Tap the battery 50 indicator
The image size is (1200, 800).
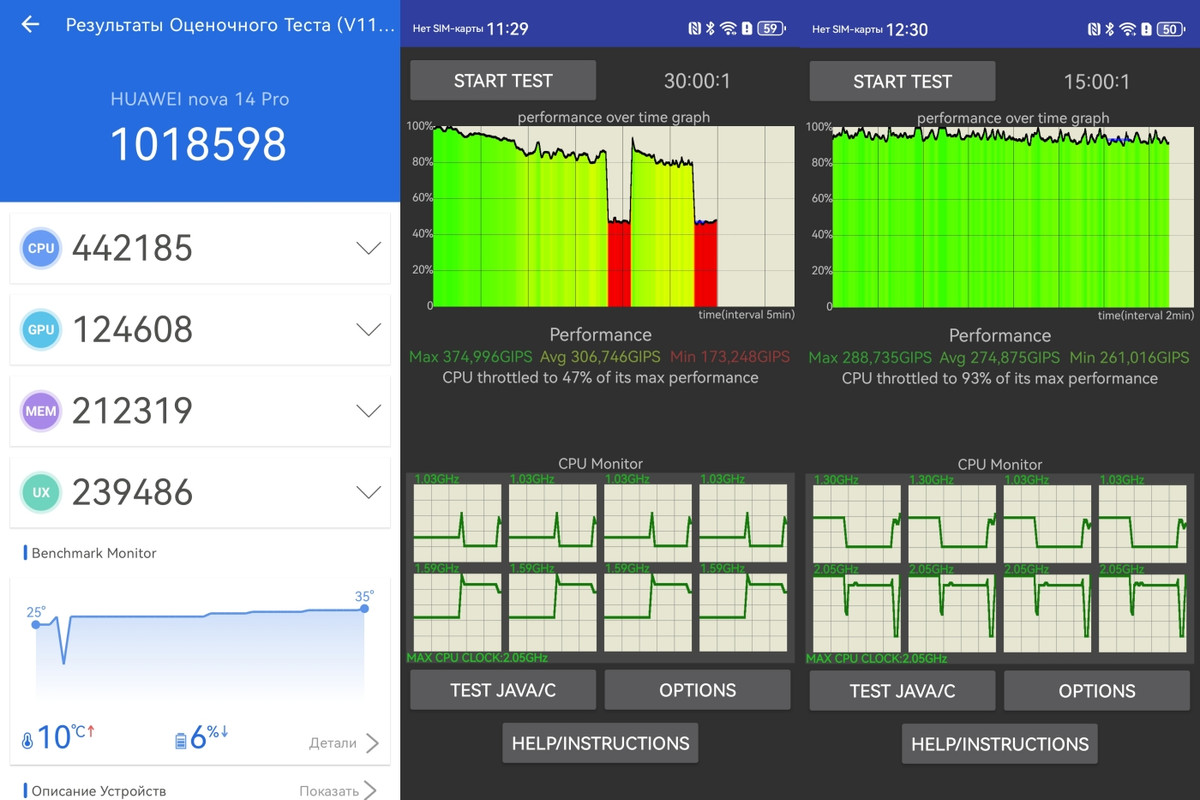(x=1170, y=29)
